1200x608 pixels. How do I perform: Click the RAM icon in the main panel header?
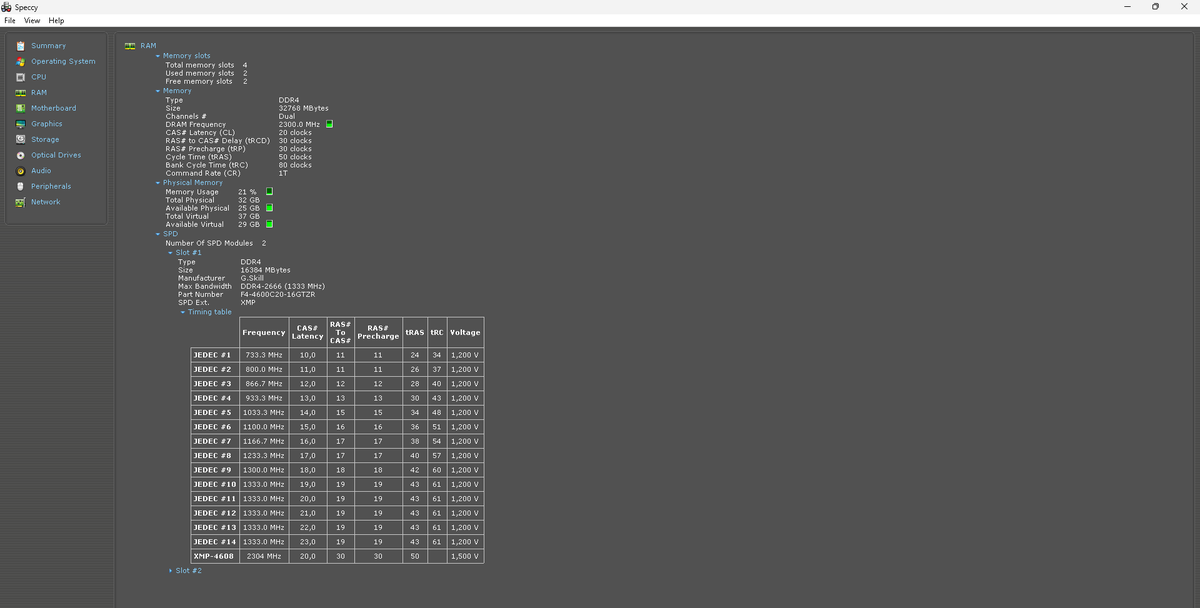(x=130, y=45)
